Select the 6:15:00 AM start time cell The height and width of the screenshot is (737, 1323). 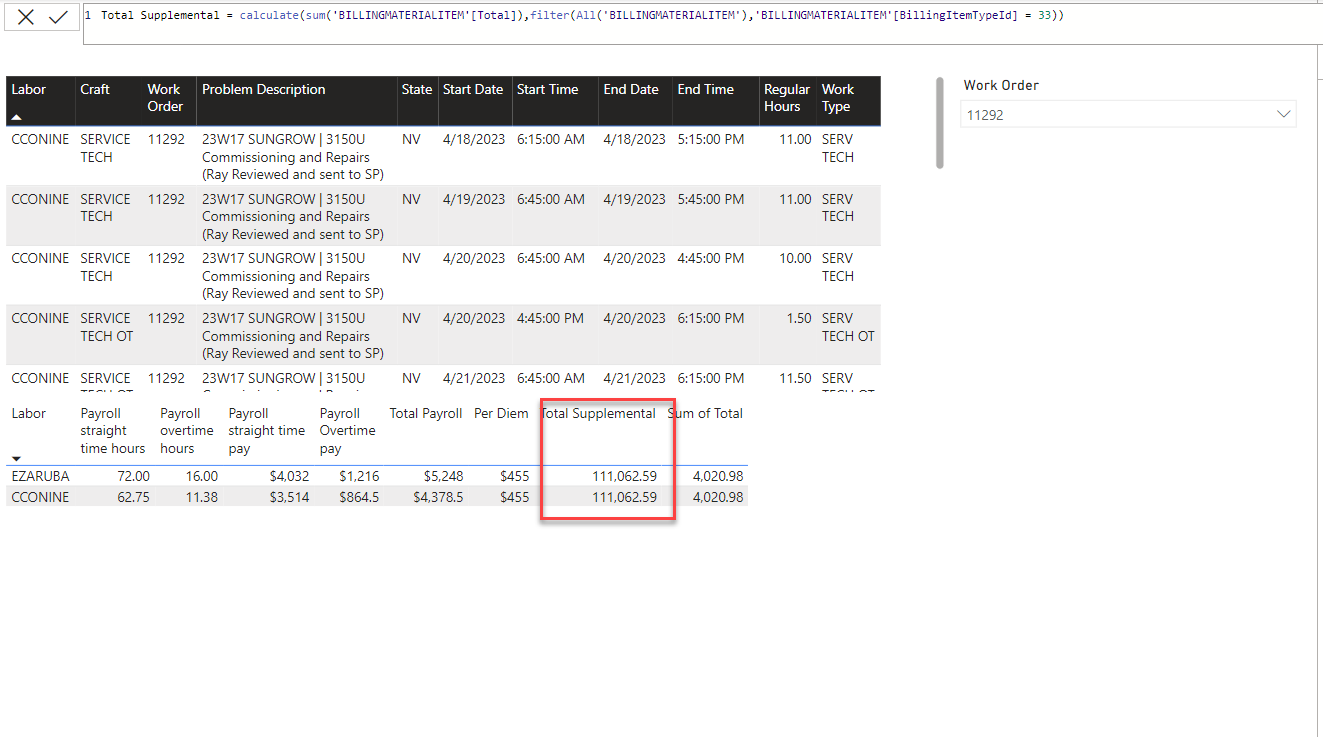click(551, 139)
